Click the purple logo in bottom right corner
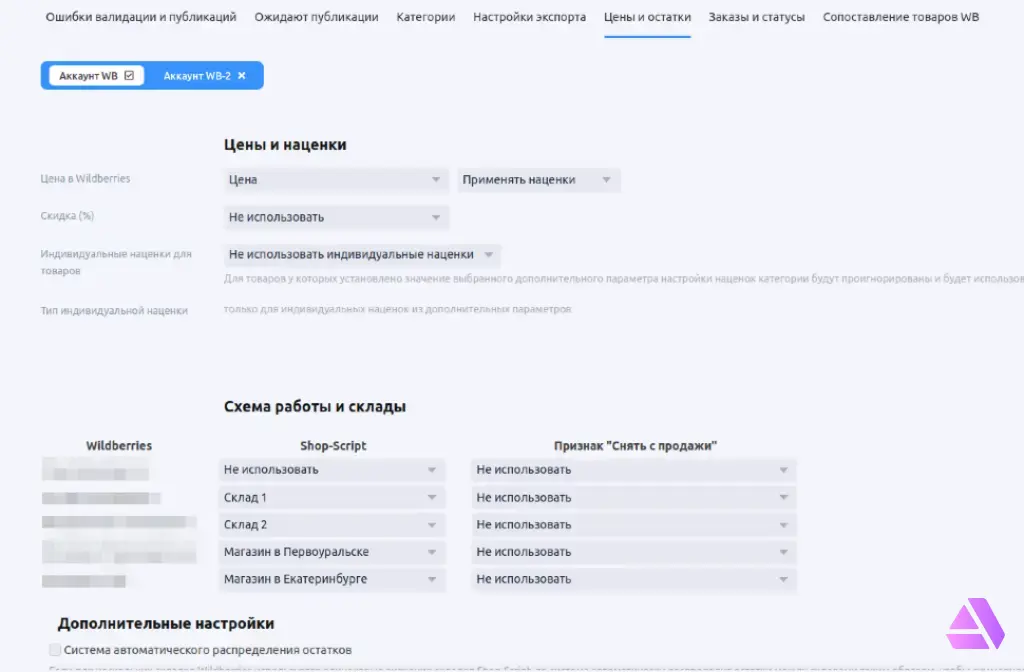Image resolution: width=1024 pixels, height=672 pixels. pyautogui.click(x=975, y=625)
